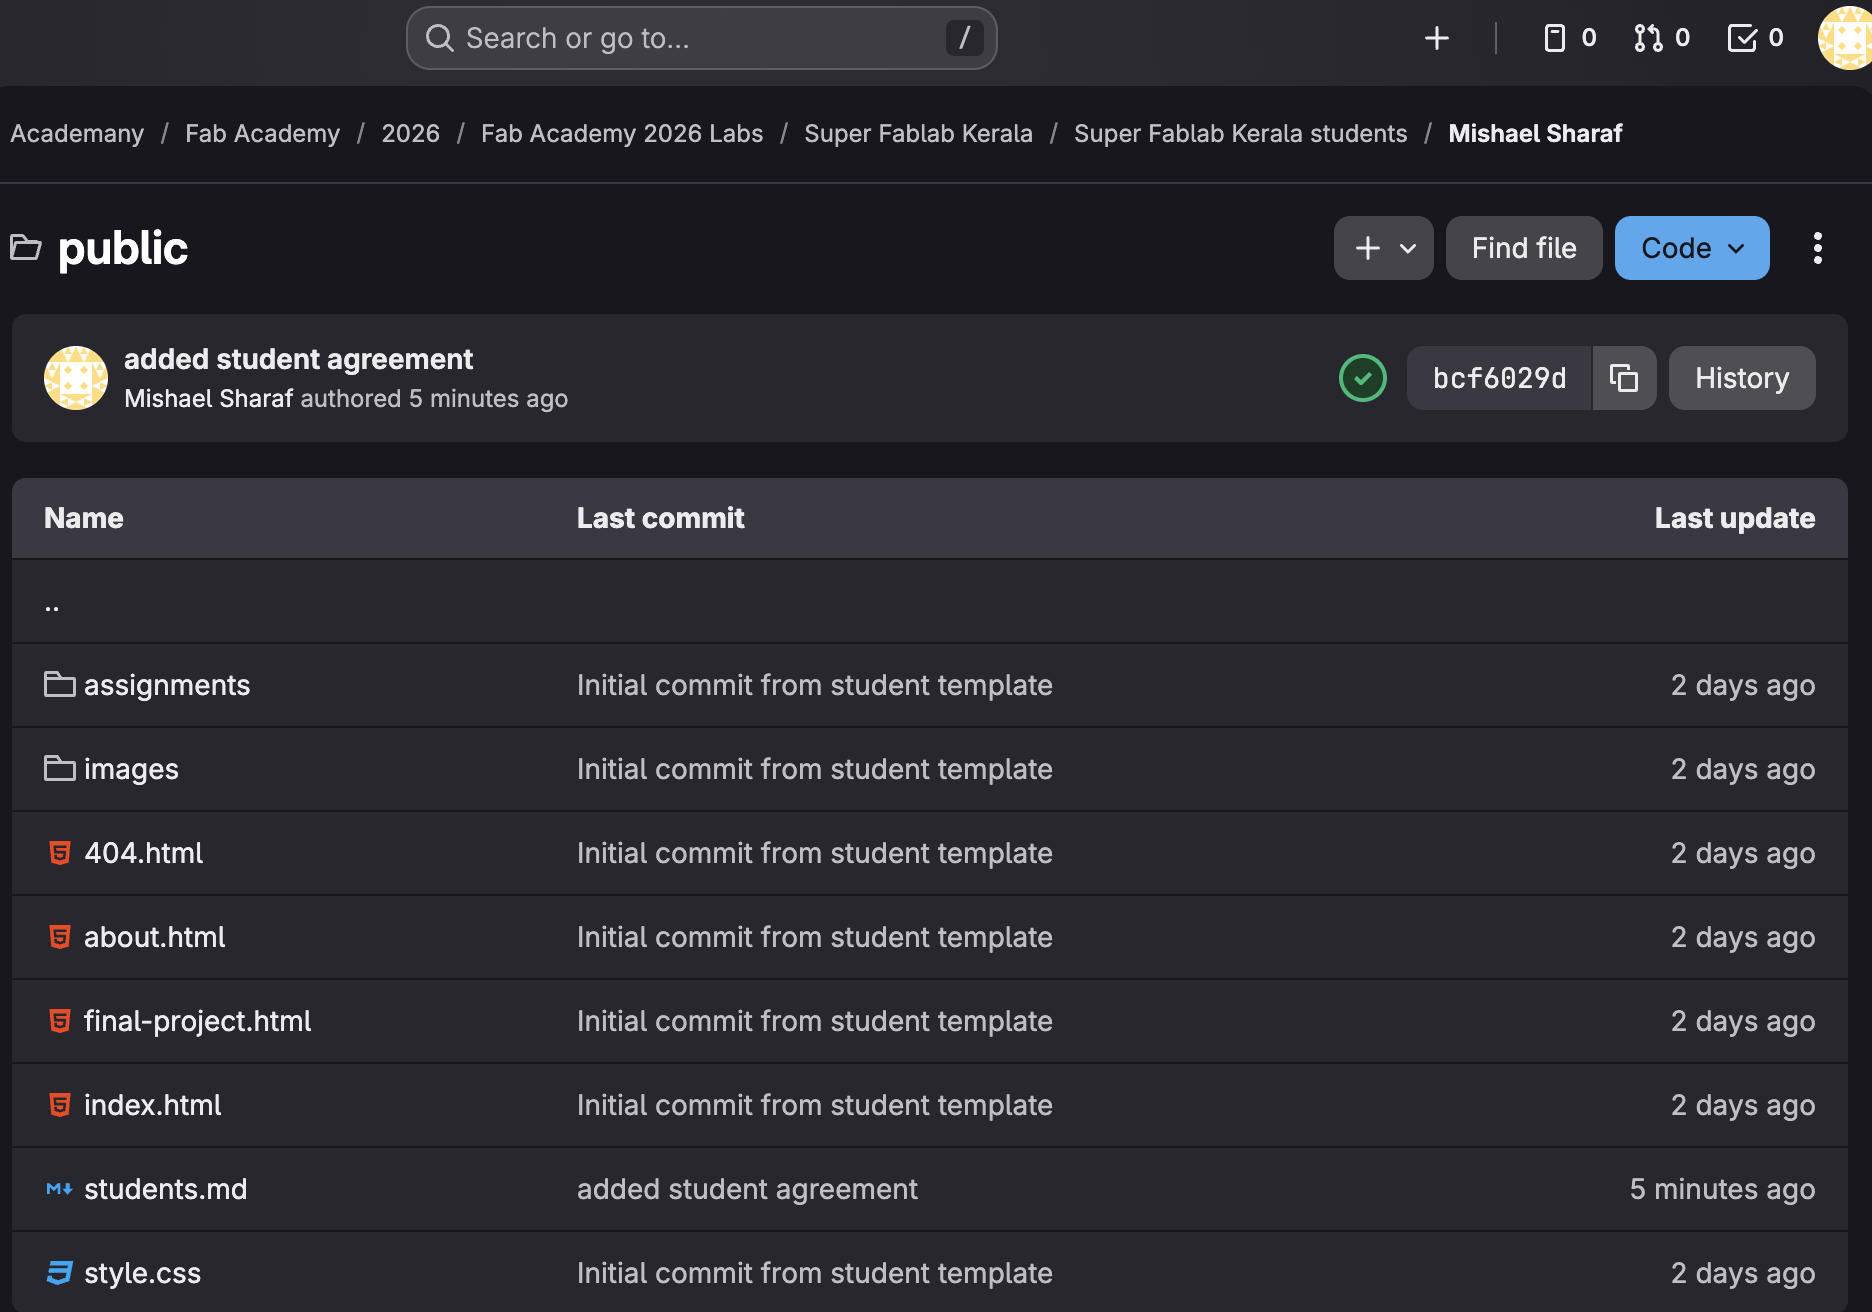Open the vertical ellipsis actions menu

pyautogui.click(x=1817, y=248)
